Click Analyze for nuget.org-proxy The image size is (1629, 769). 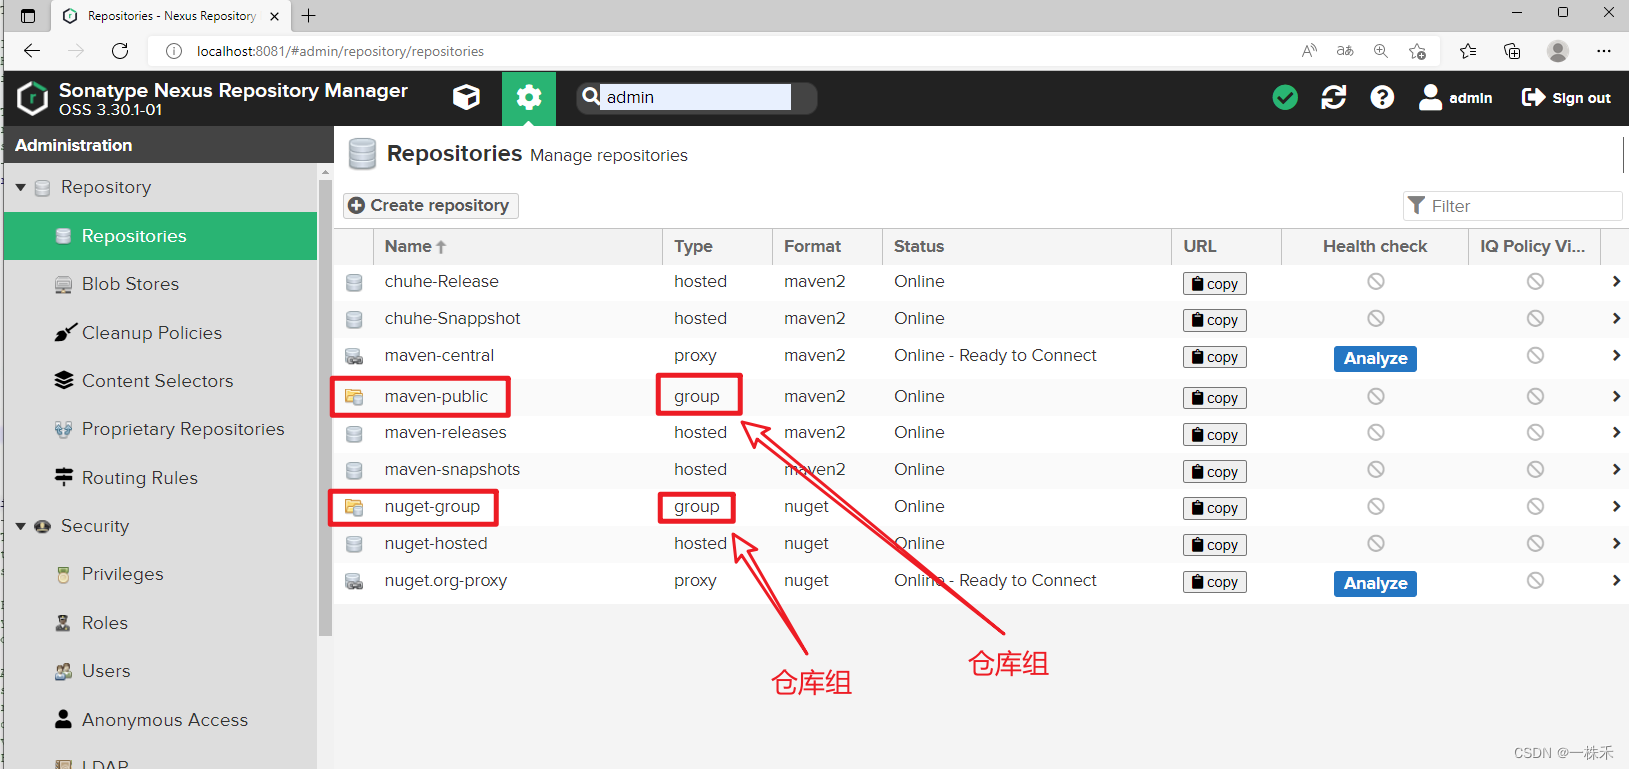[1375, 583]
